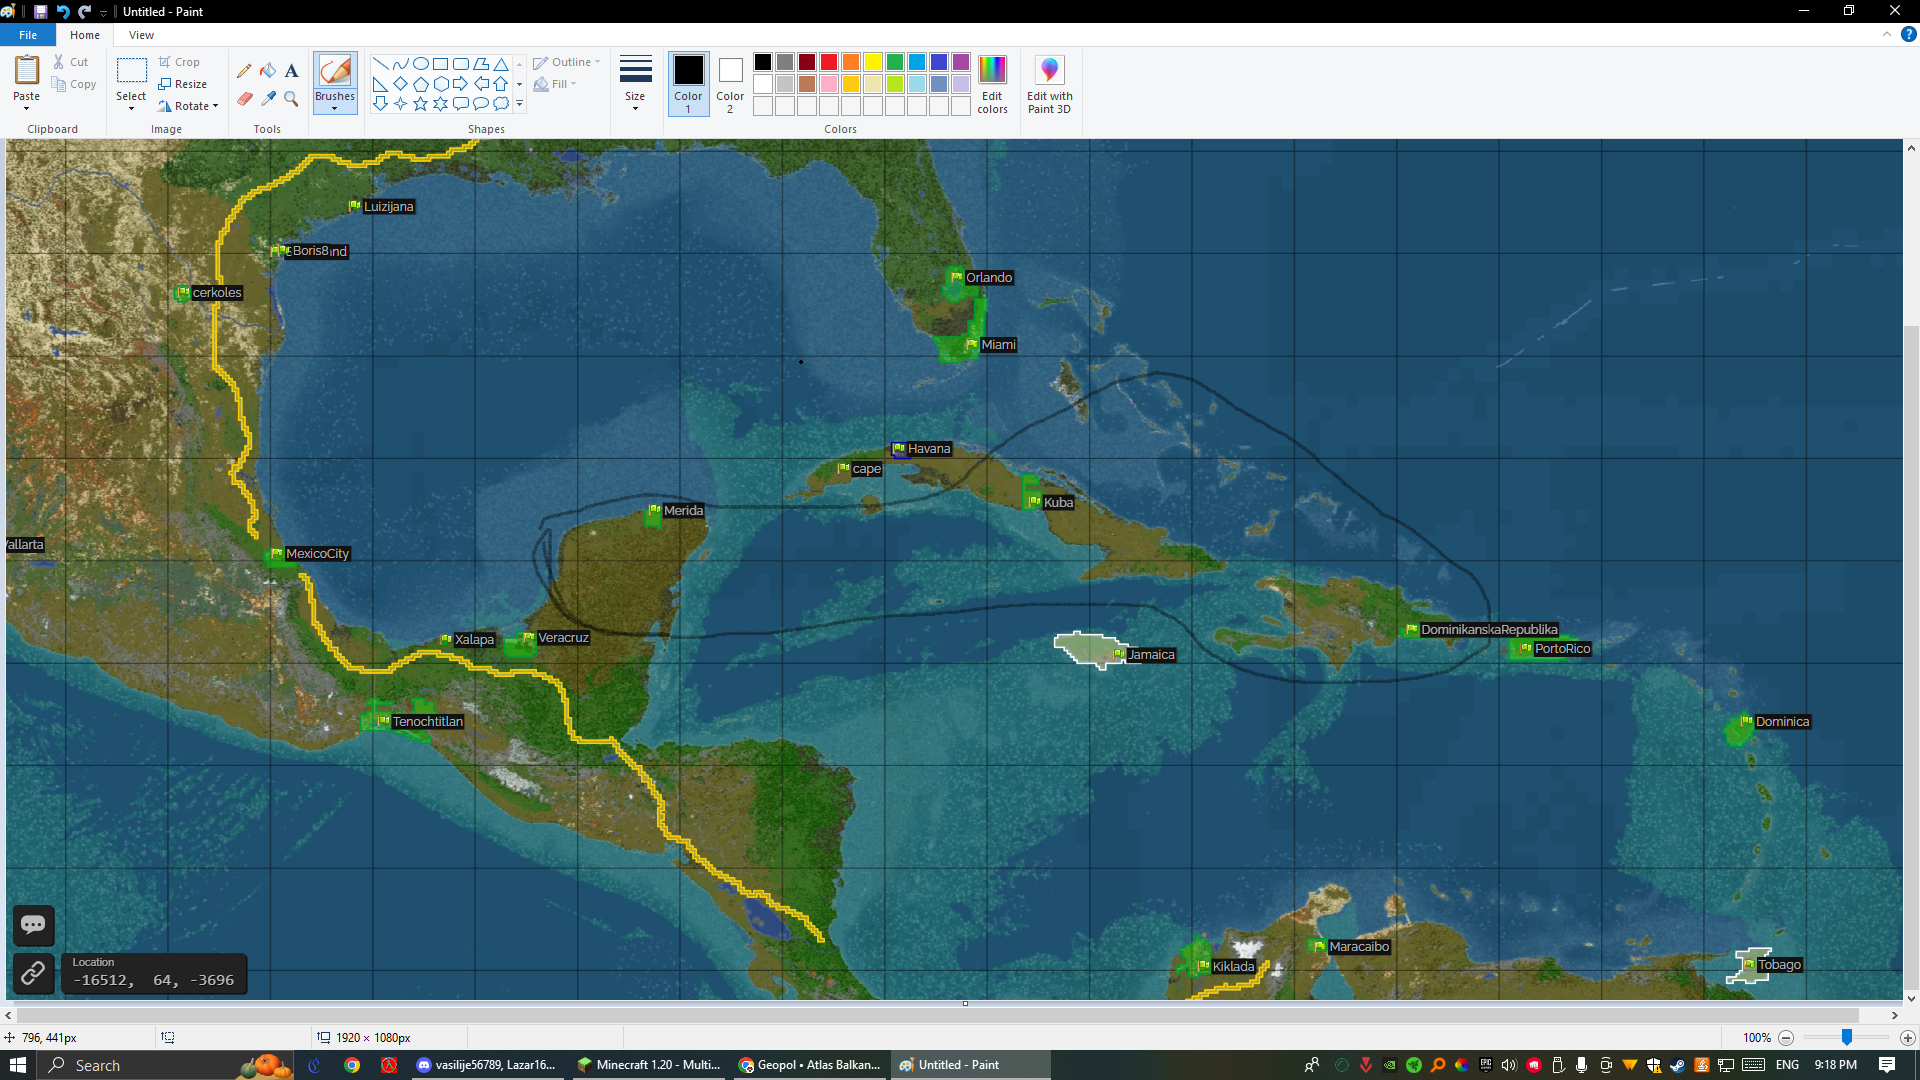Collapse the ribbon with the chevron

coord(1887,34)
